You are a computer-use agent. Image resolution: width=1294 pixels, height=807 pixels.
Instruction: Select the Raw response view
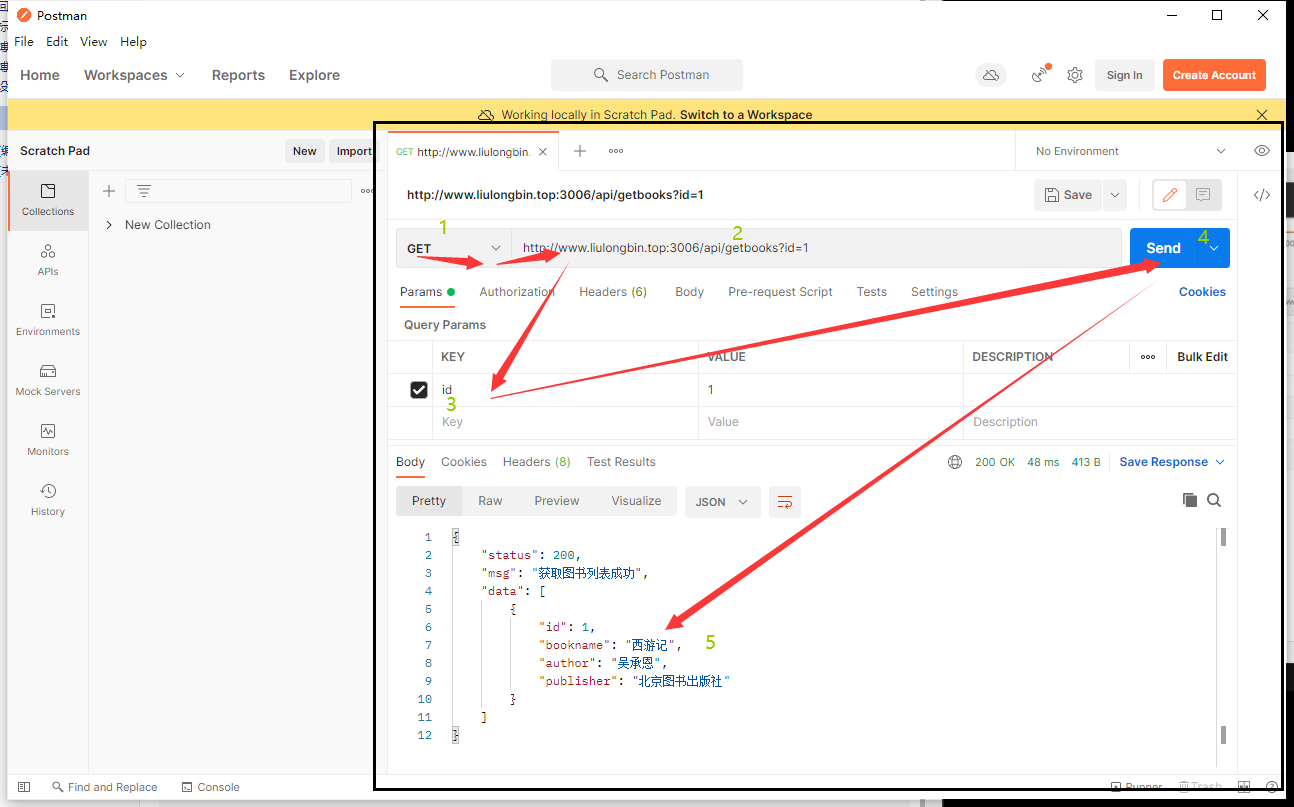(x=490, y=501)
